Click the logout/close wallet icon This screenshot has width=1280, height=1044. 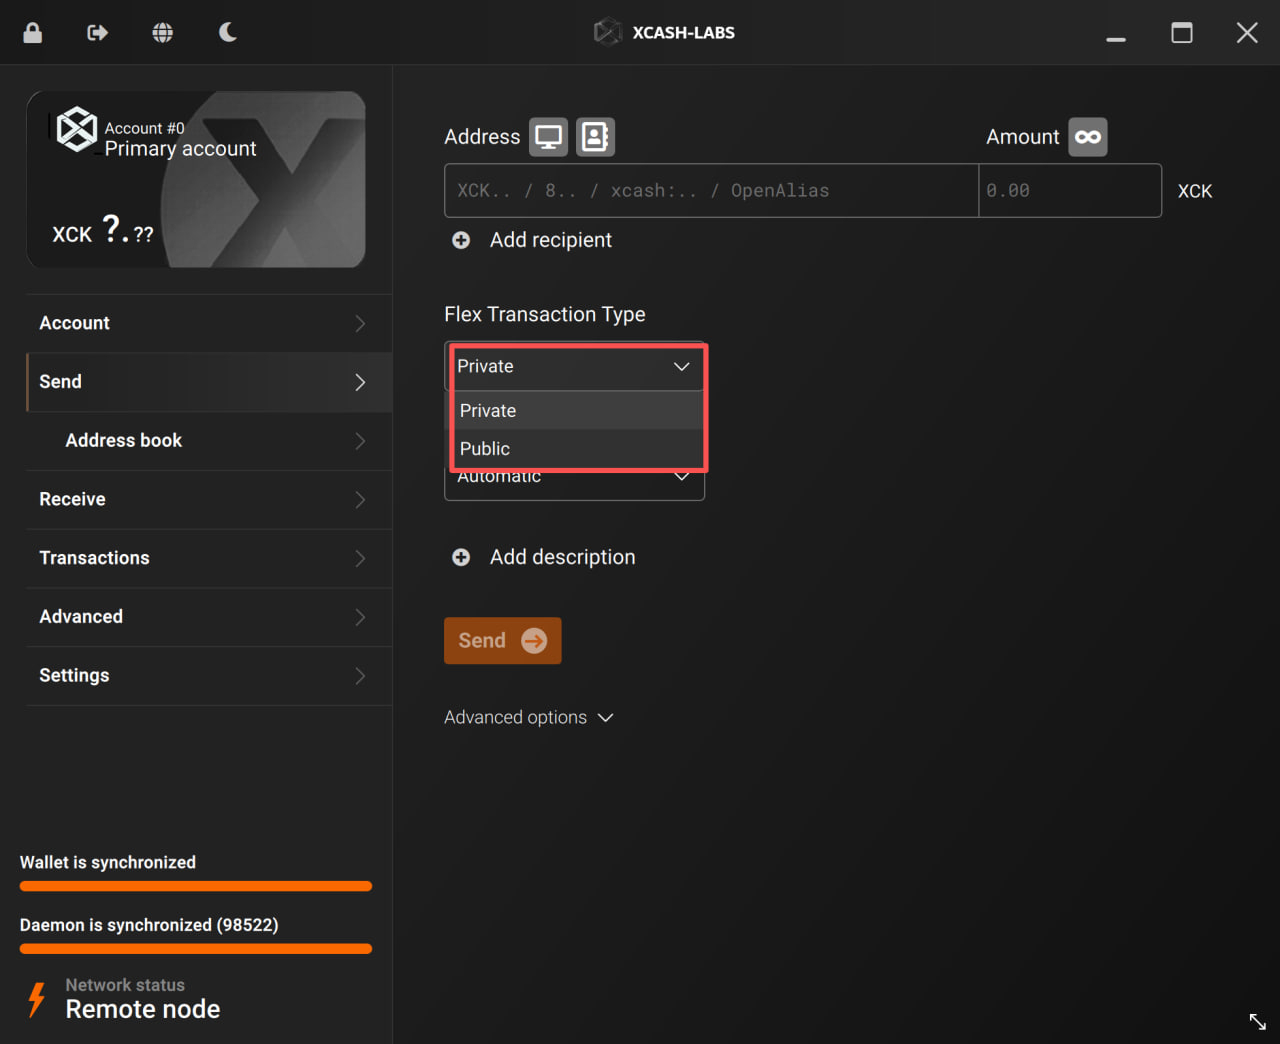click(x=97, y=33)
